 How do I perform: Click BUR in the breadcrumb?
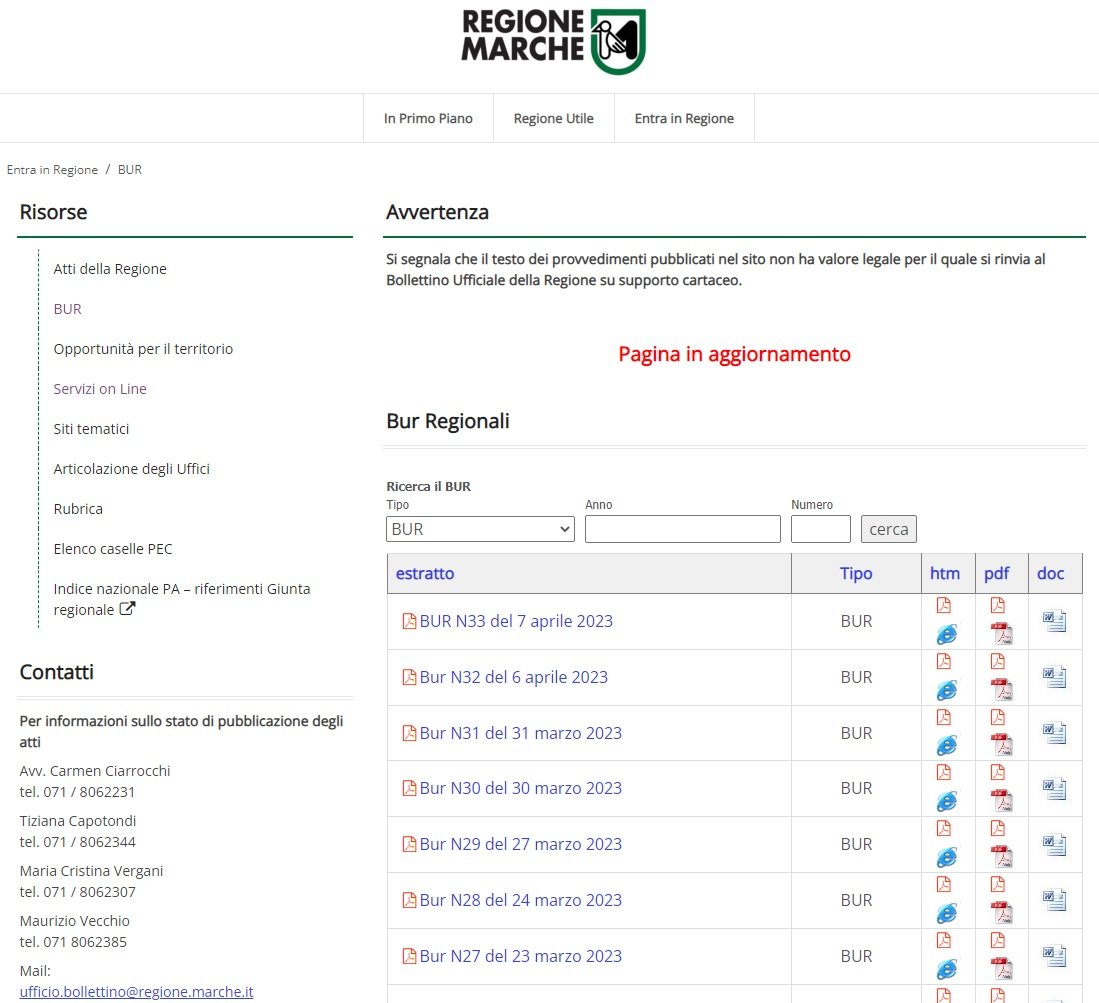[130, 170]
